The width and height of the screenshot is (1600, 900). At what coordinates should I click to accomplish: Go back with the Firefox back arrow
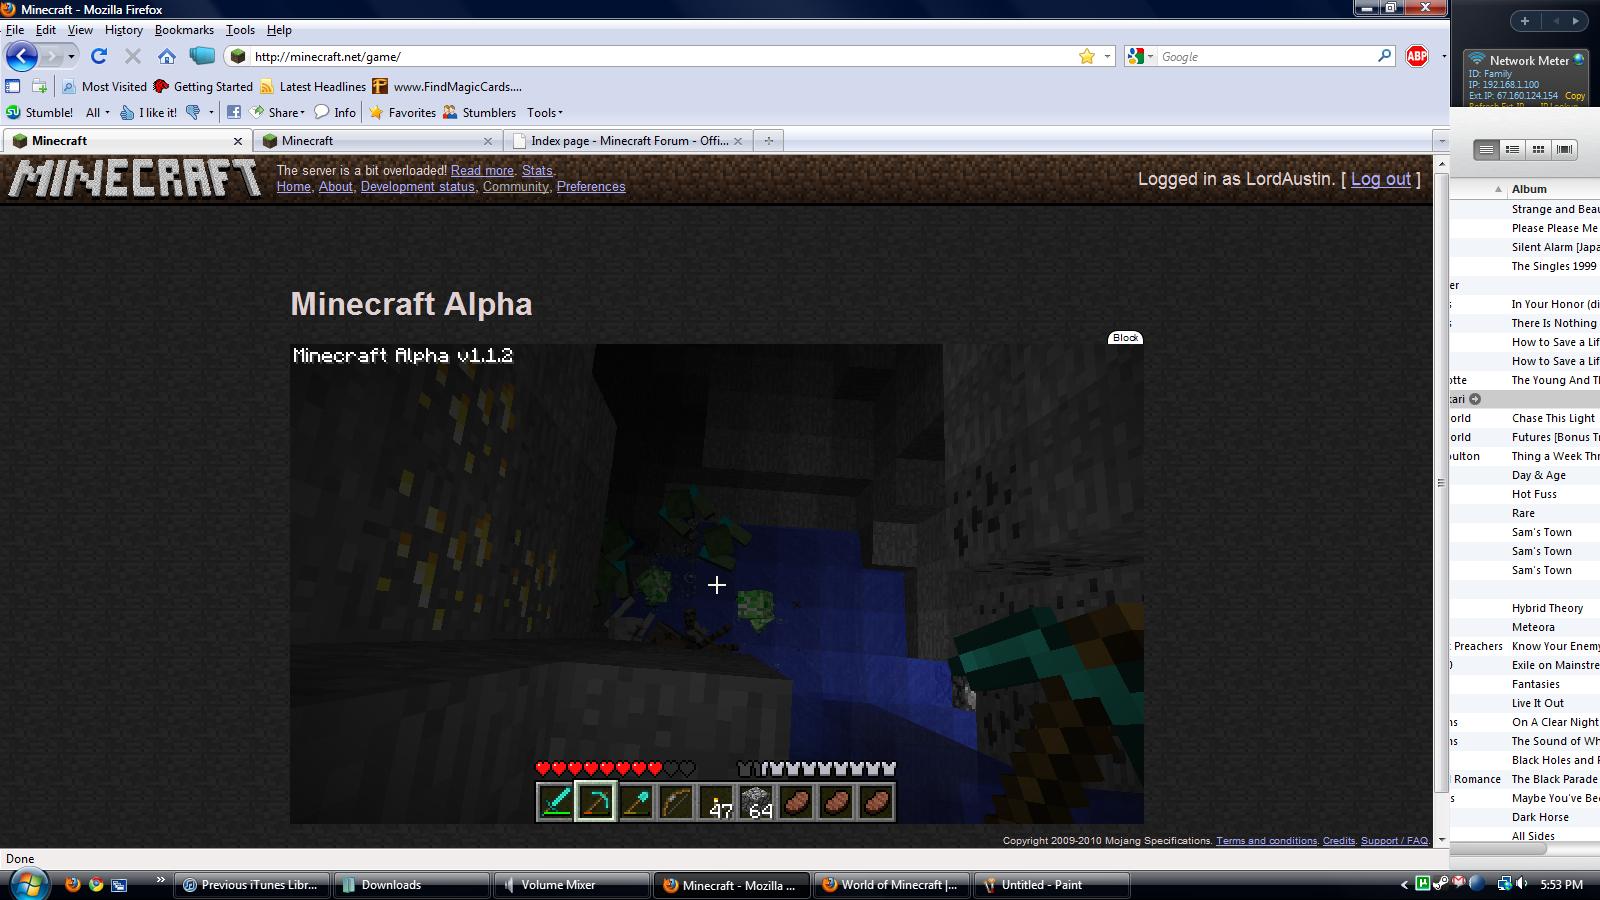pyautogui.click(x=22, y=56)
